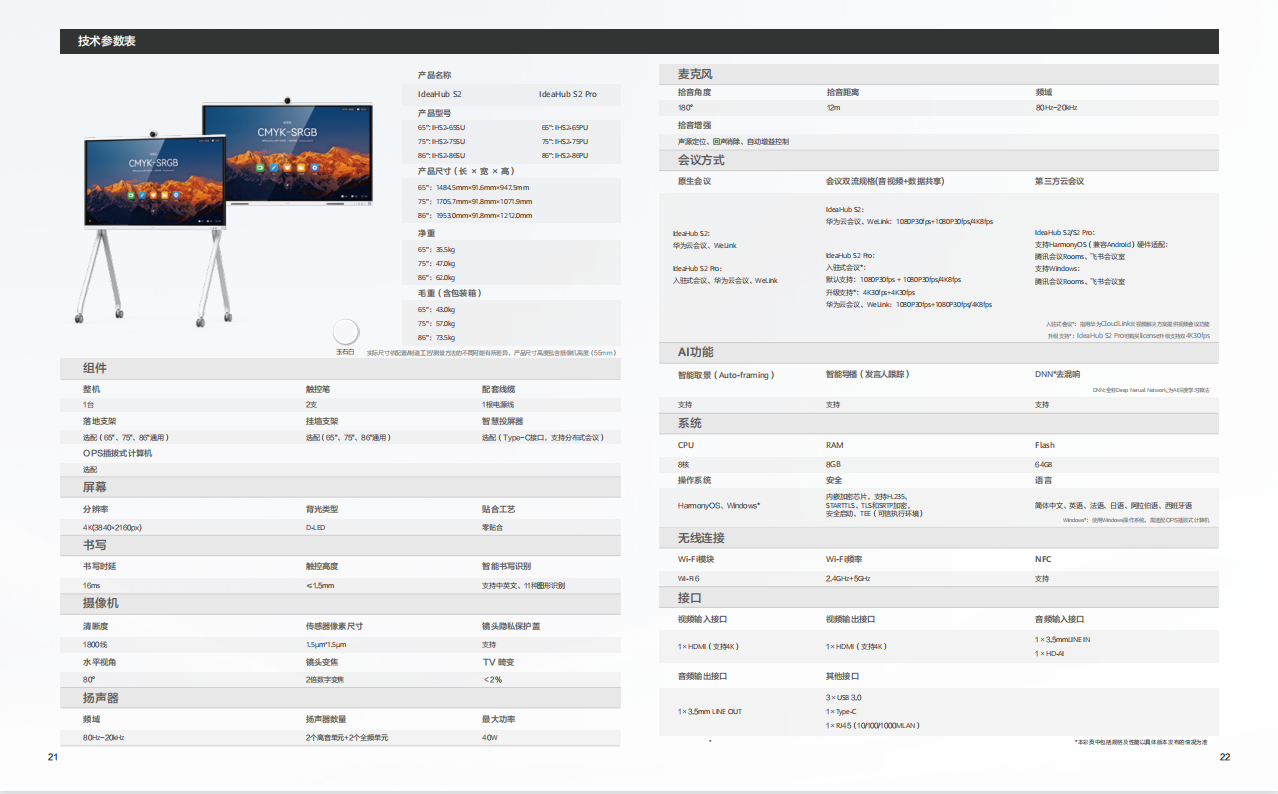Select the '1×3.5mm LINE IN' value
Screen dimensions: 1278x794
click(1063, 639)
